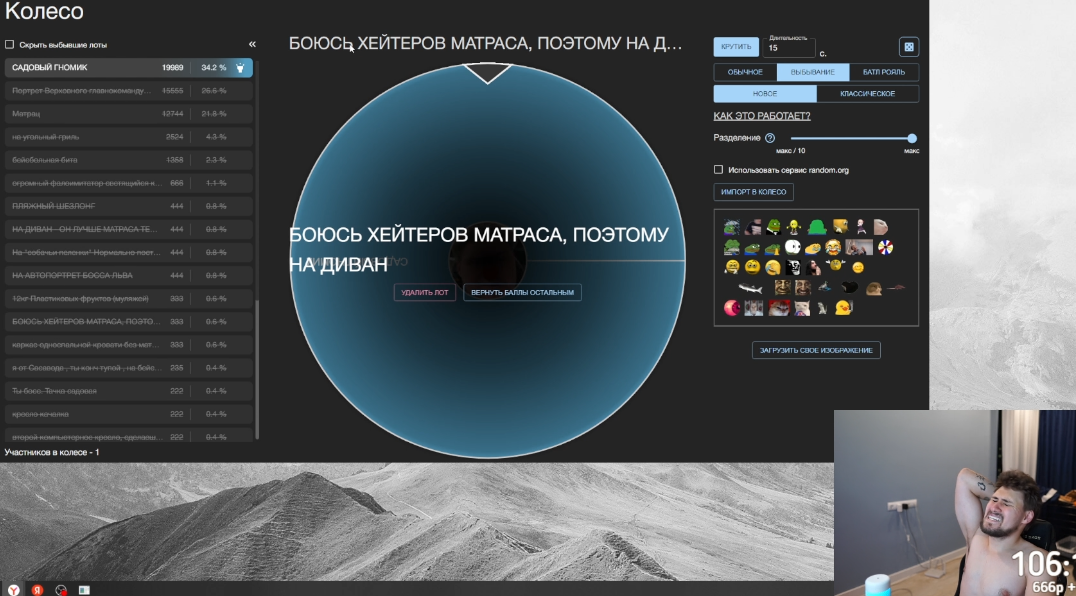Switch to the ОБЫЧНОЕ mode tab
Viewport: 1076px width, 596px height.
coord(745,72)
